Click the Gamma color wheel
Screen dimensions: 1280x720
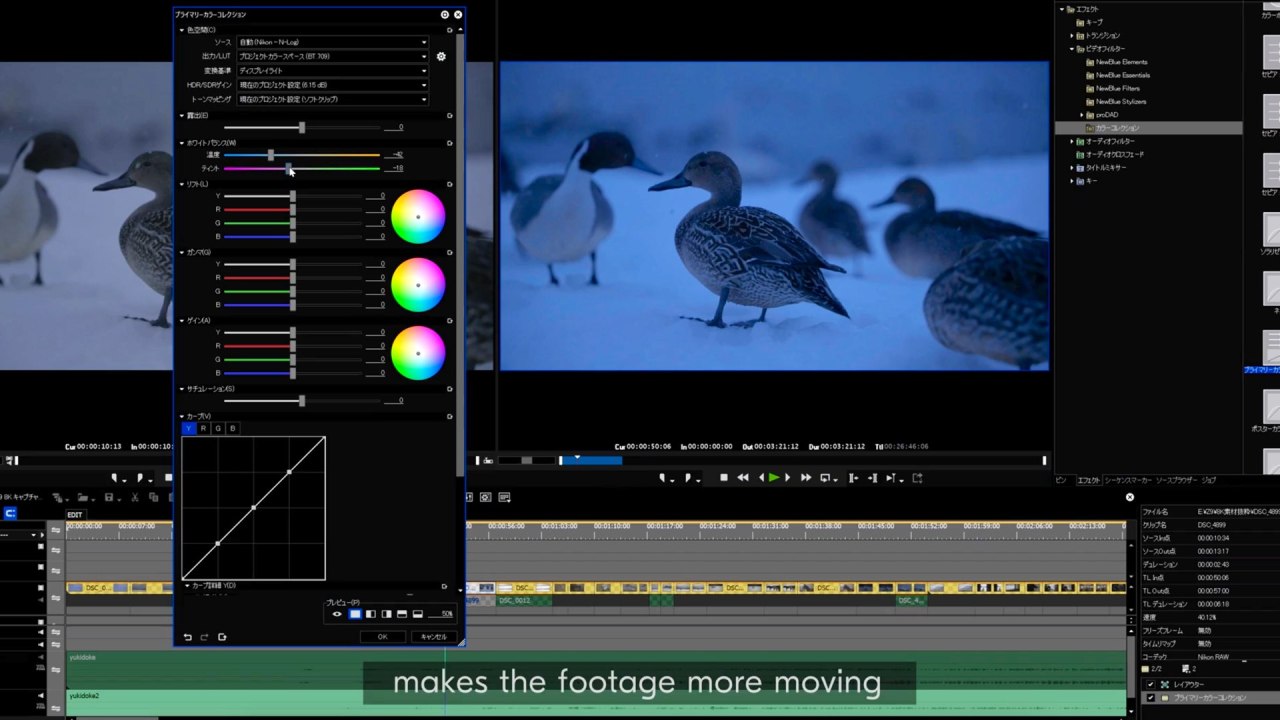tap(417, 284)
